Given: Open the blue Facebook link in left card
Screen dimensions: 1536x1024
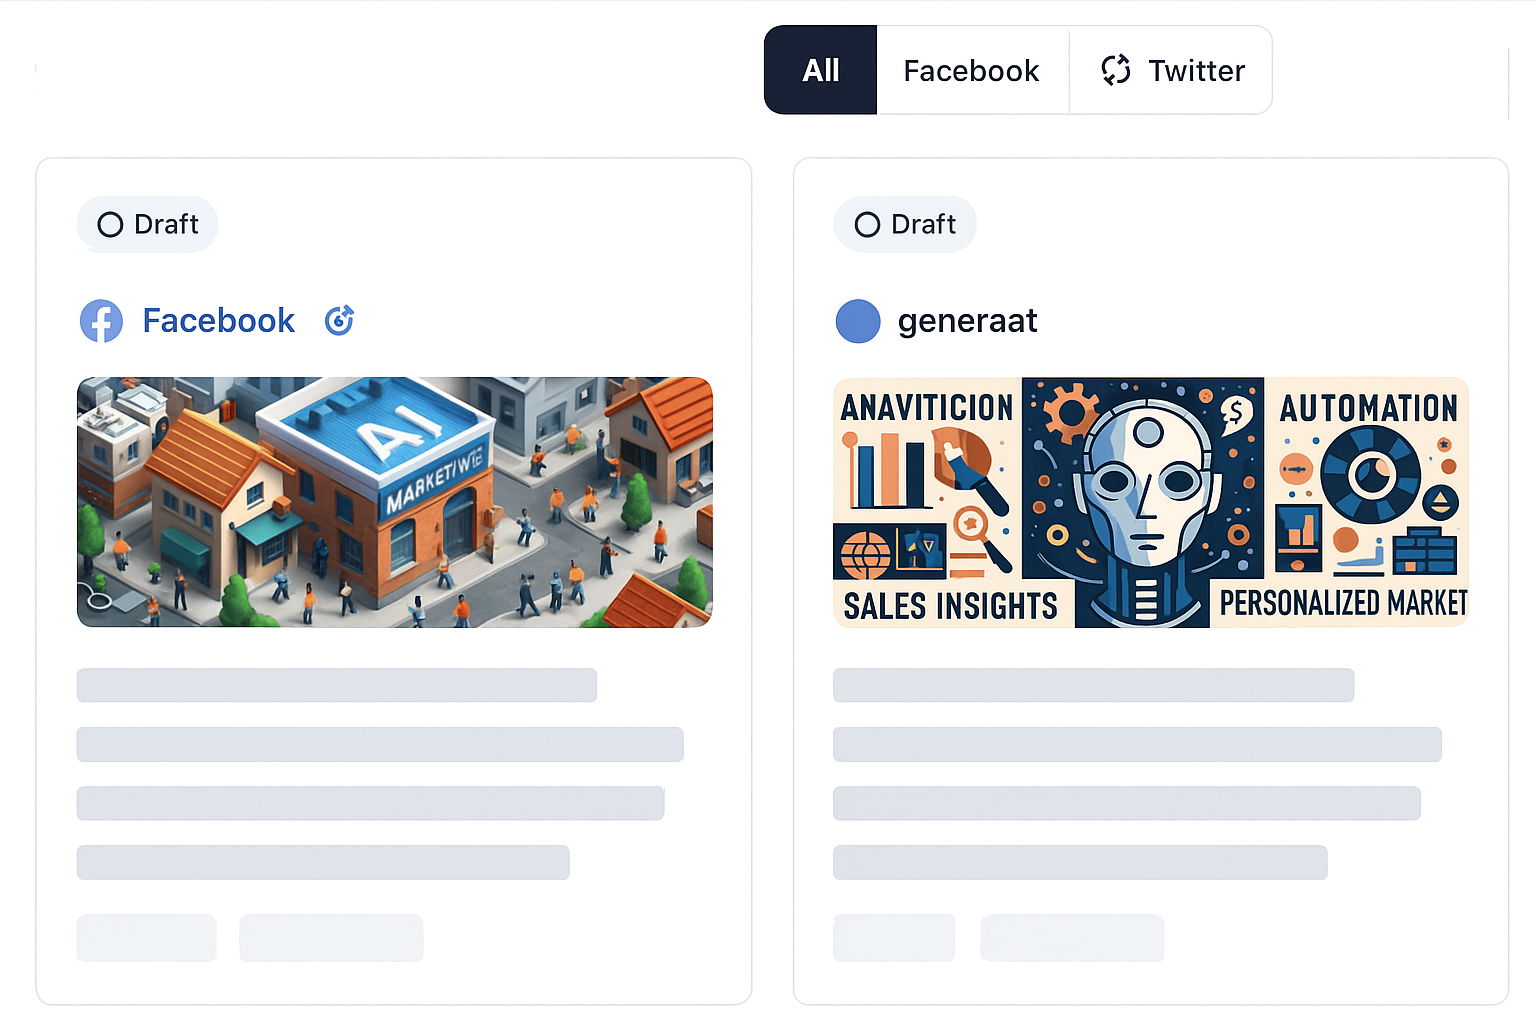Looking at the screenshot, I should point(218,321).
